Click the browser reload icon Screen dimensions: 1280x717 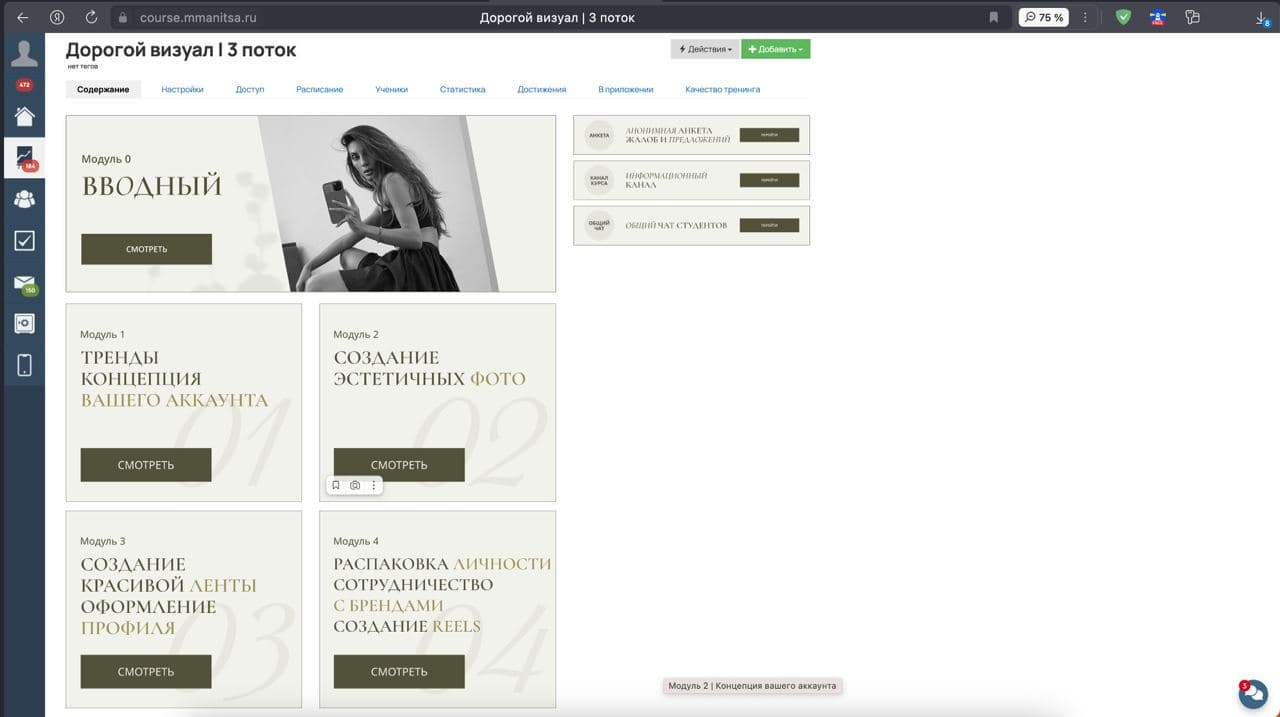[x=91, y=17]
